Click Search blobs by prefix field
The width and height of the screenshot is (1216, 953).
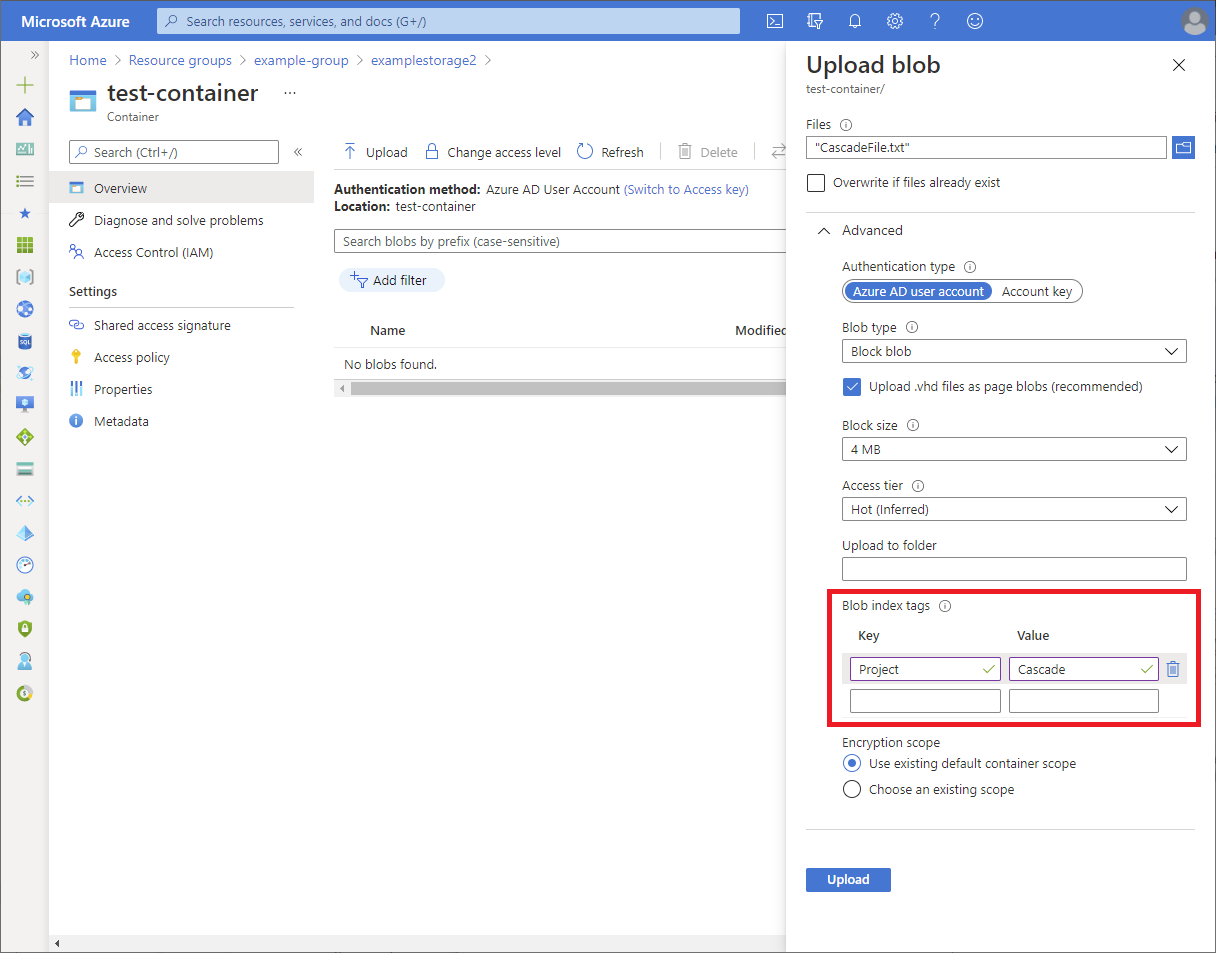(560, 241)
